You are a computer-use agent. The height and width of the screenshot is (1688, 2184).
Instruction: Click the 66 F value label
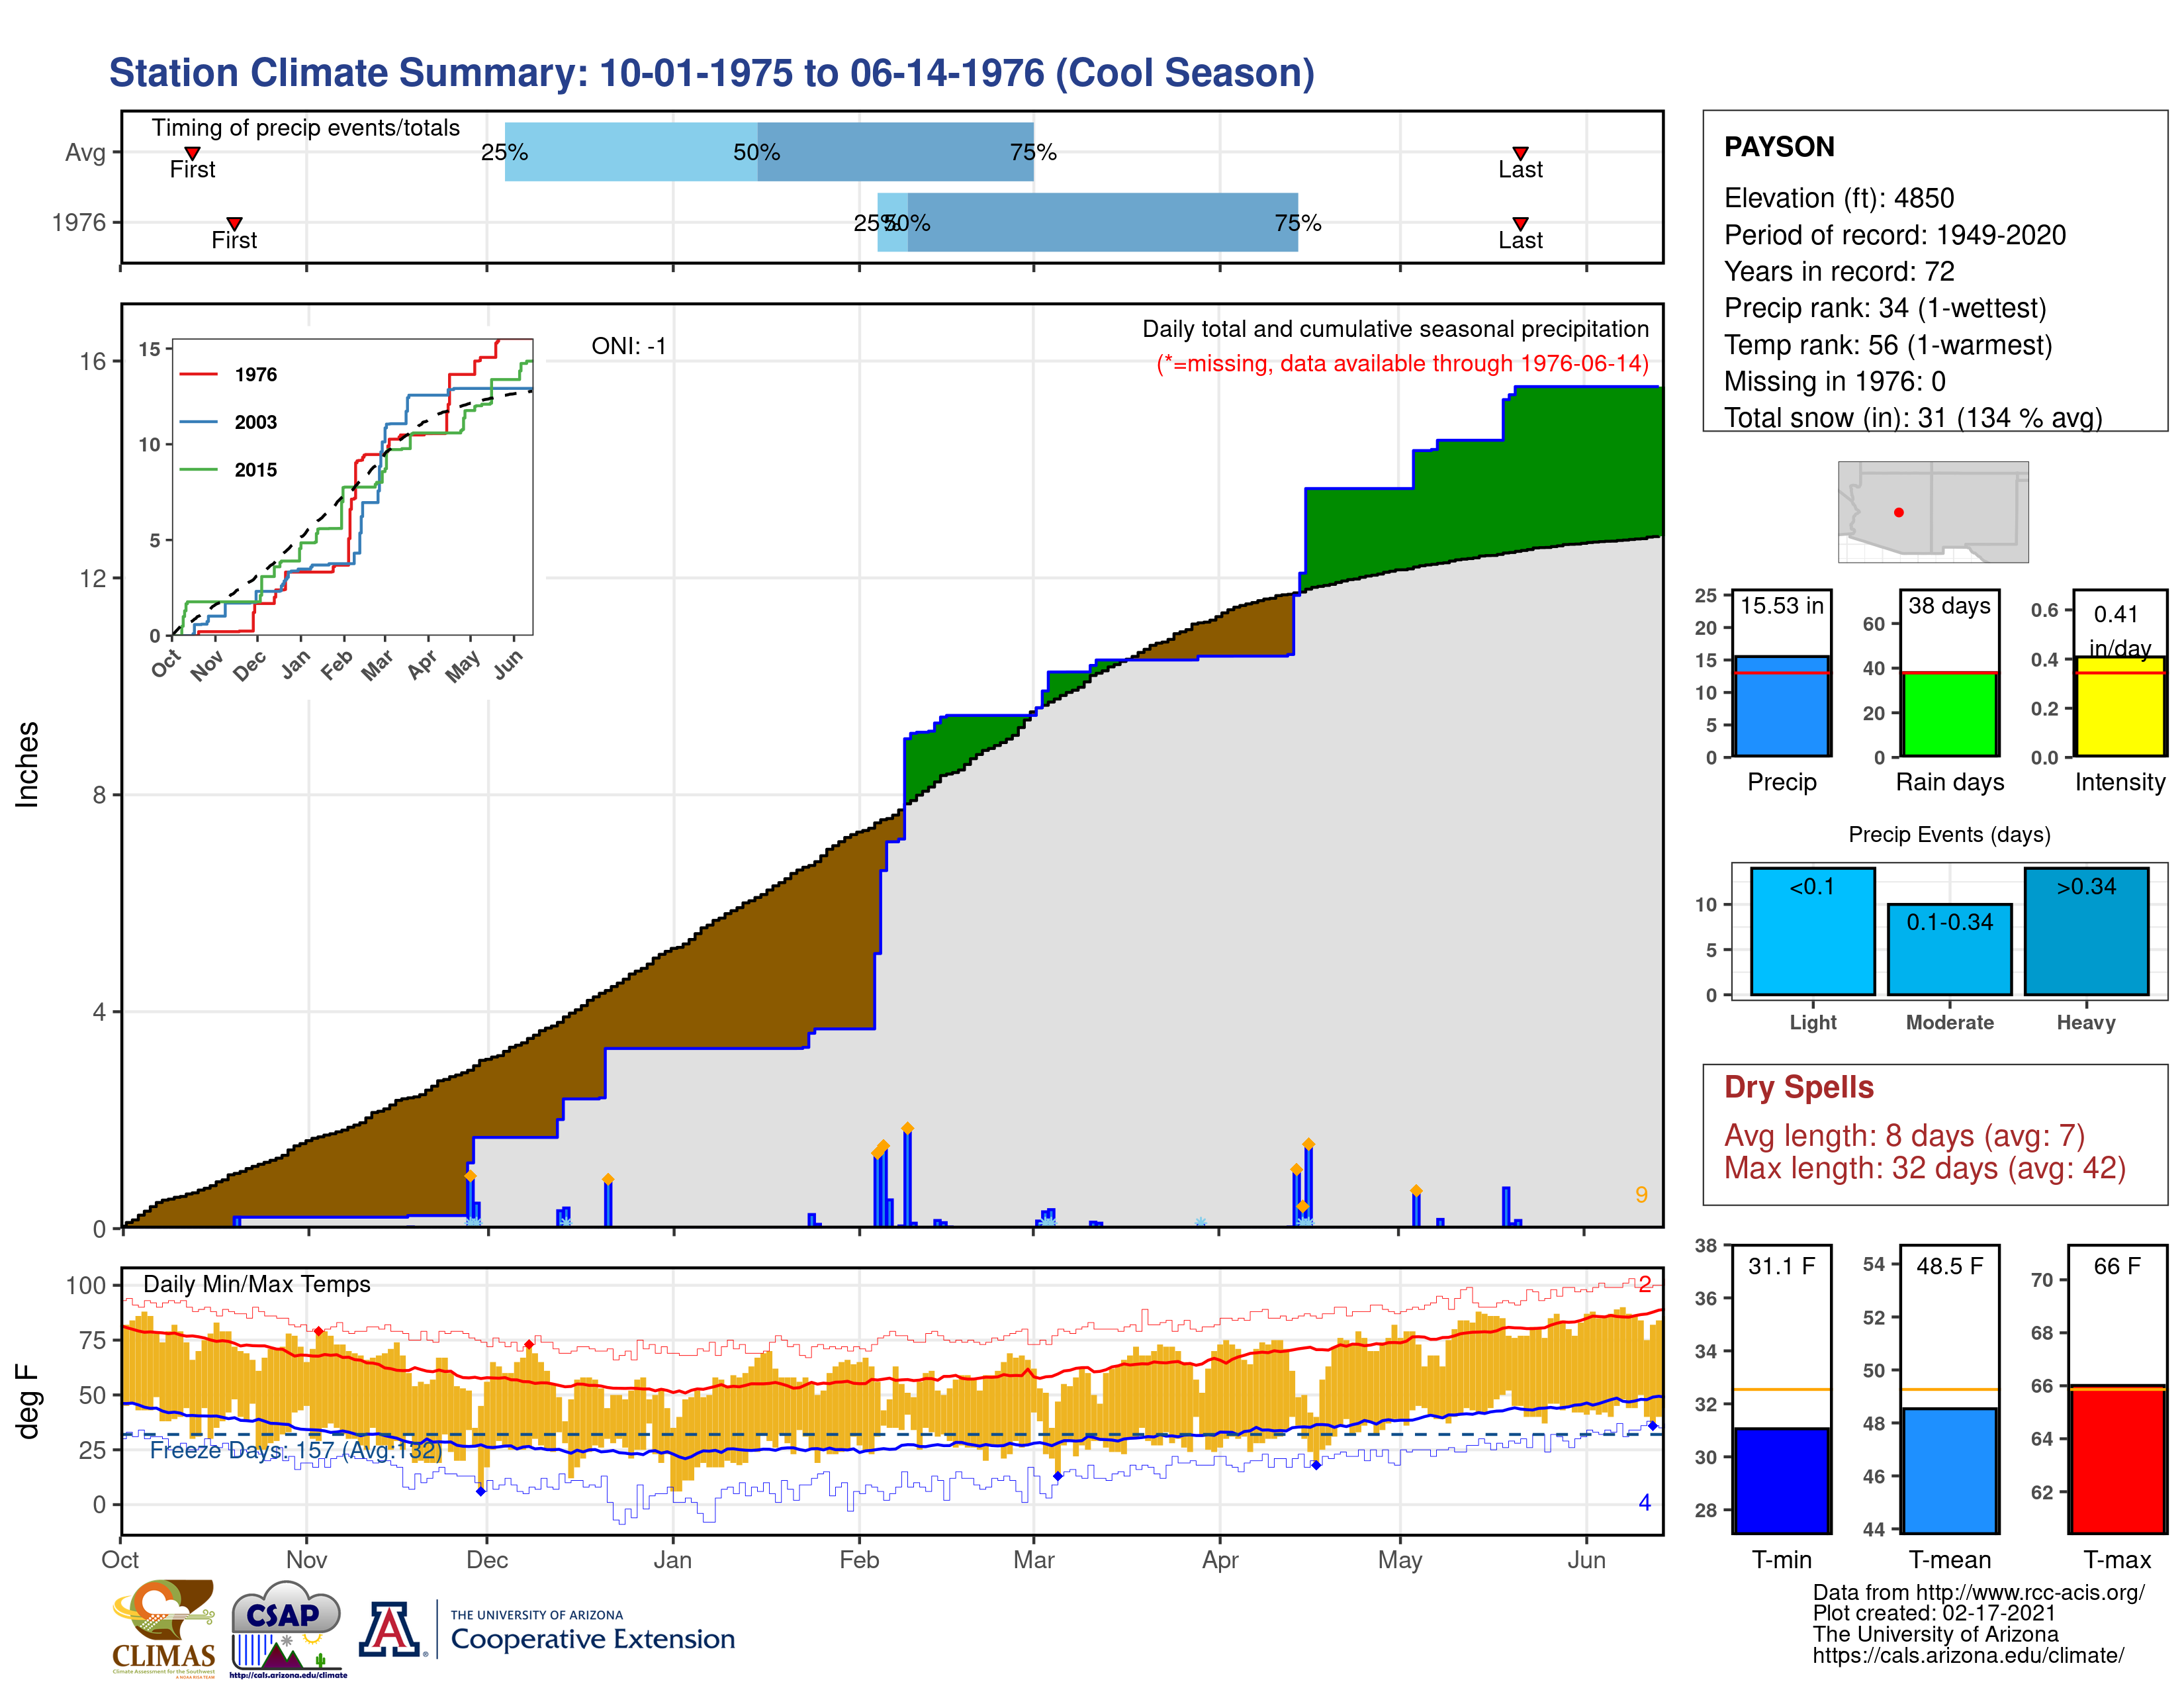pyautogui.click(x=2117, y=1266)
